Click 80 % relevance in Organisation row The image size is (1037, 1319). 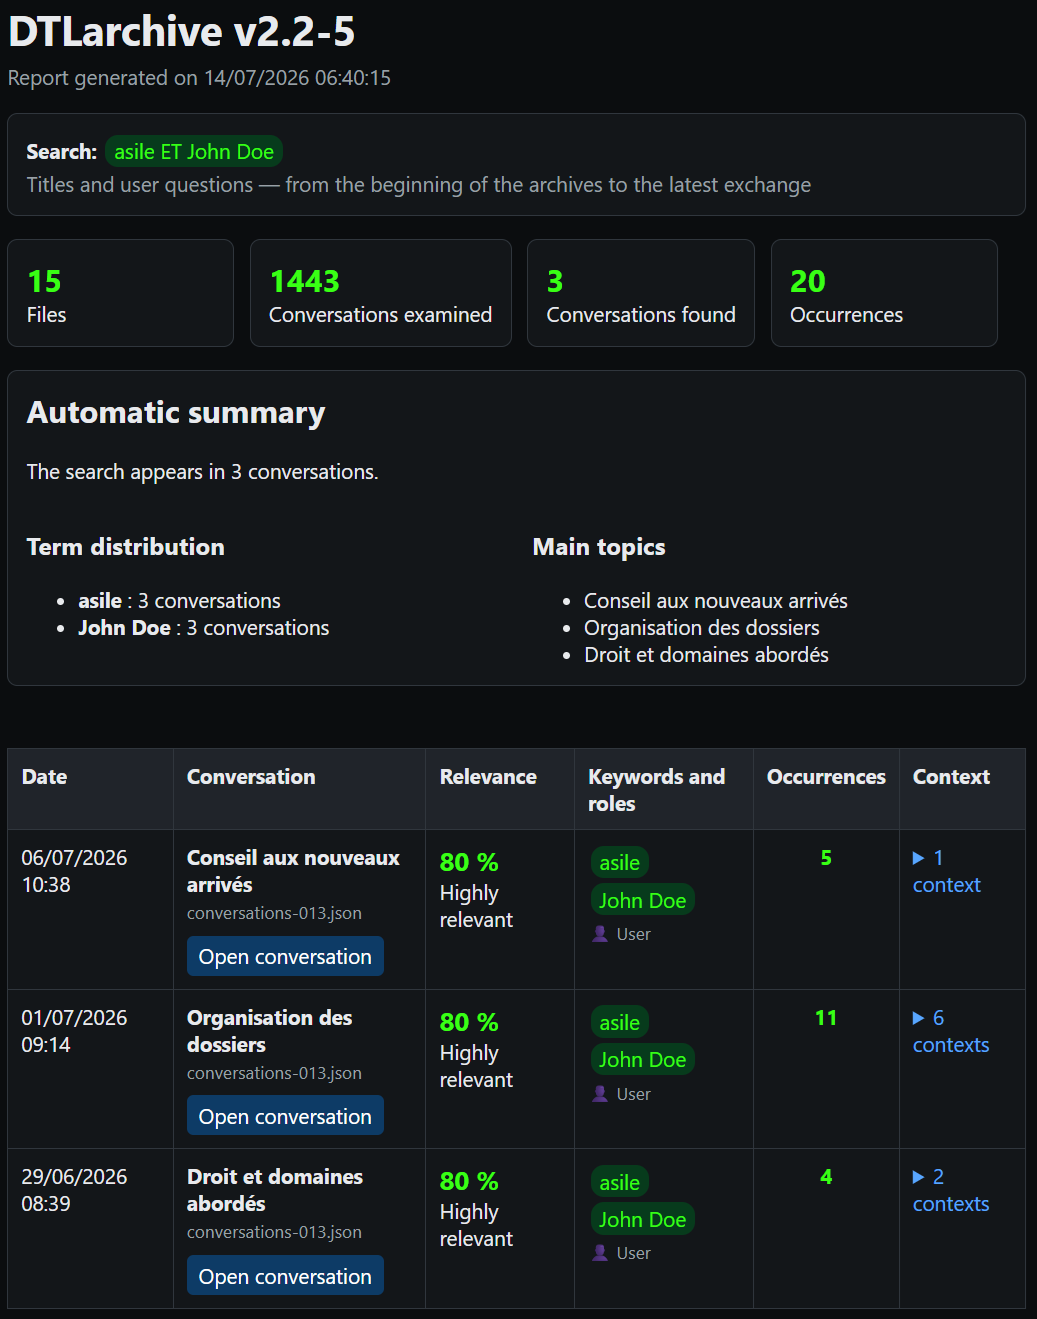469,1022
